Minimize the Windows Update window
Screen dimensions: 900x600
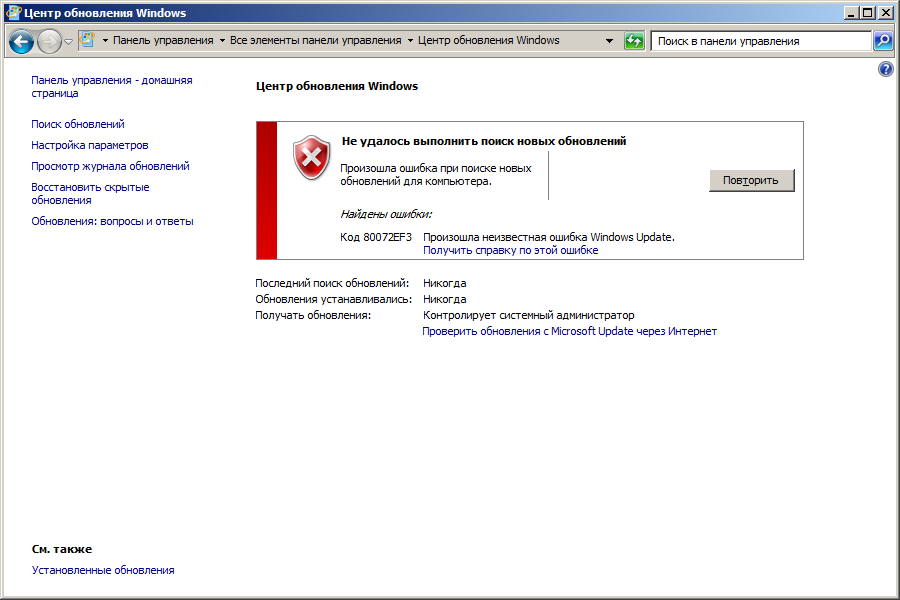(x=851, y=12)
